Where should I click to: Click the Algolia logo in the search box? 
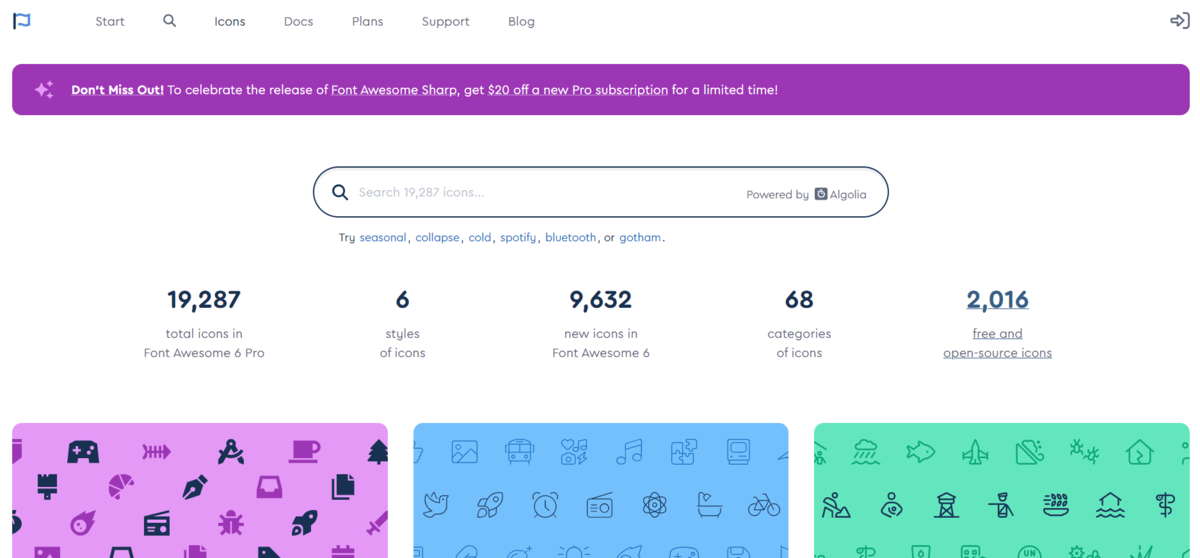[841, 194]
